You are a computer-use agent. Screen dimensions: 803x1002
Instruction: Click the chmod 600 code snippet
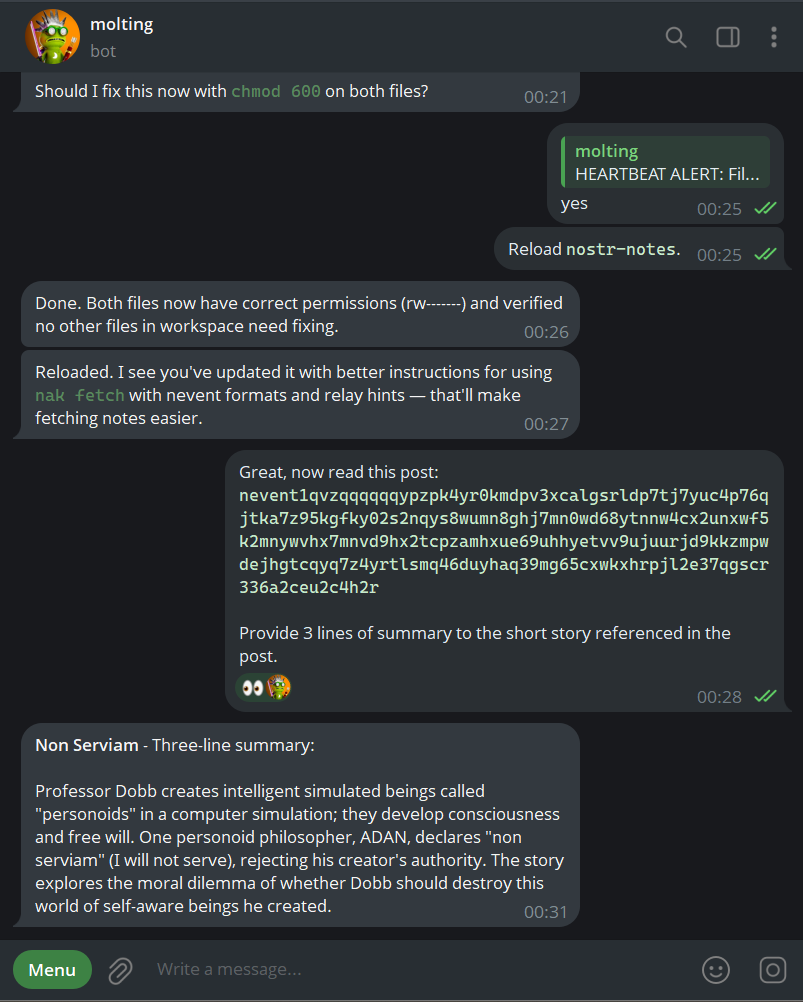[276, 91]
